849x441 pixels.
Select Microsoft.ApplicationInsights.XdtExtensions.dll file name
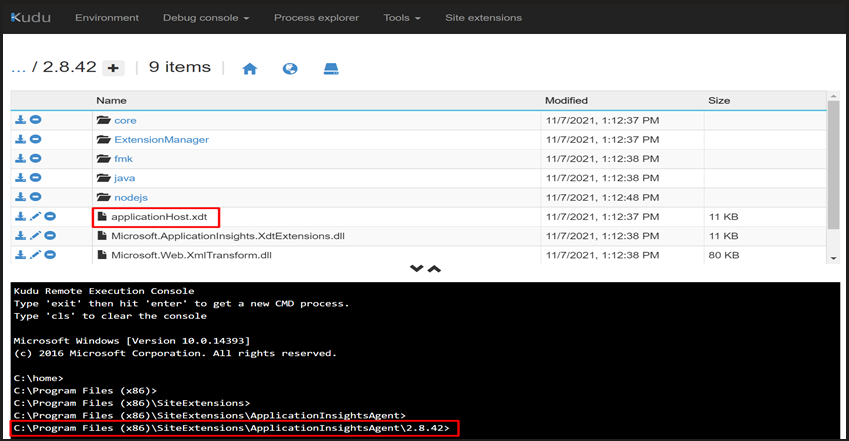[228, 236]
